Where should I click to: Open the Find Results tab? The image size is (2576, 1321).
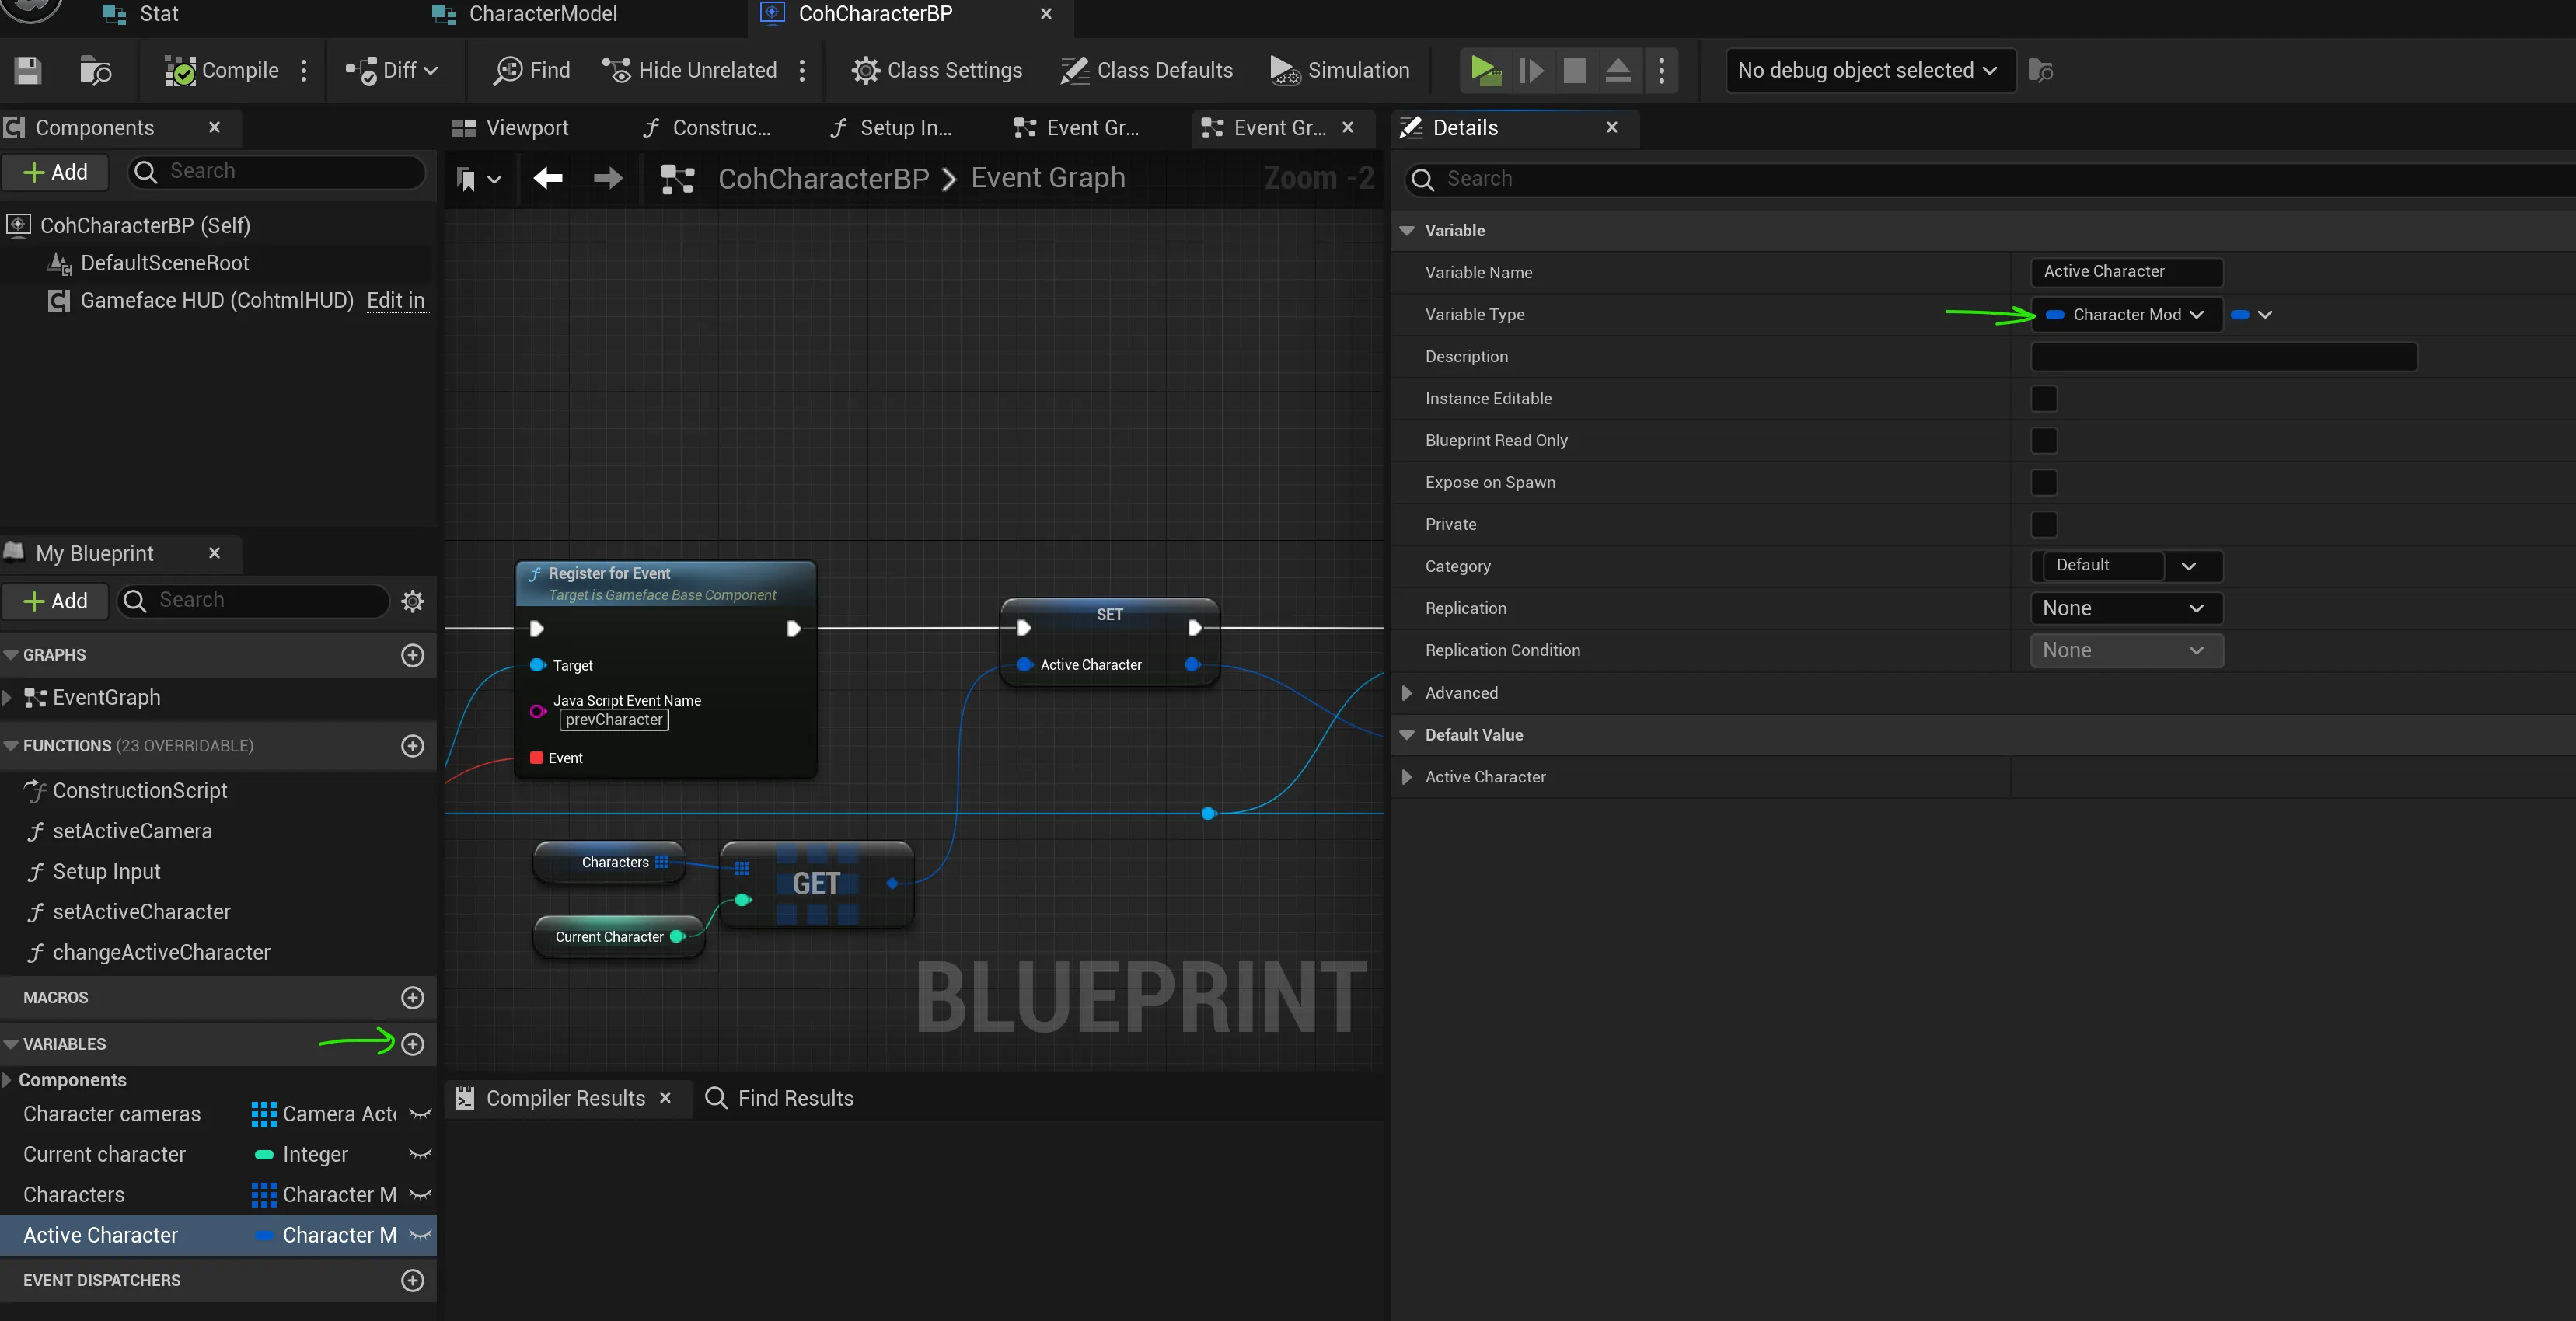[x=780, y=1099]
